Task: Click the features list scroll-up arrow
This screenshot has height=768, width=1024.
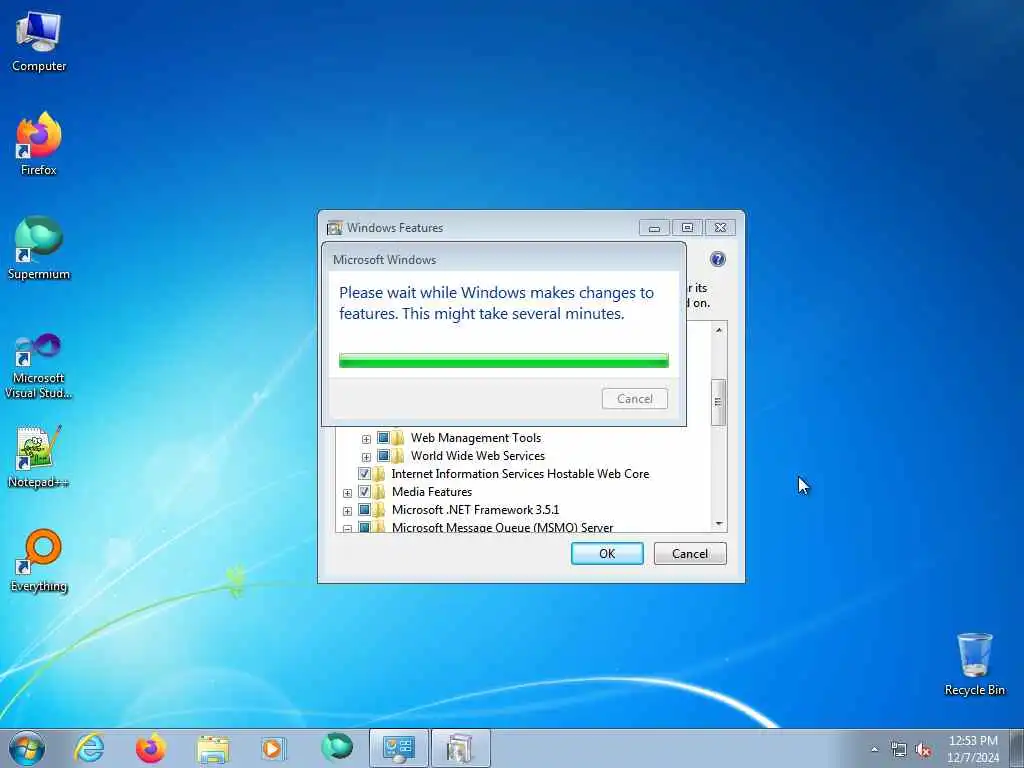Action: pyautogui.click(x=718, y=330)
